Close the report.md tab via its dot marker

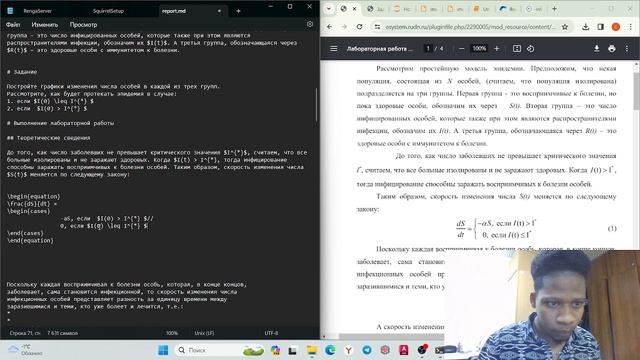(220, 11)
